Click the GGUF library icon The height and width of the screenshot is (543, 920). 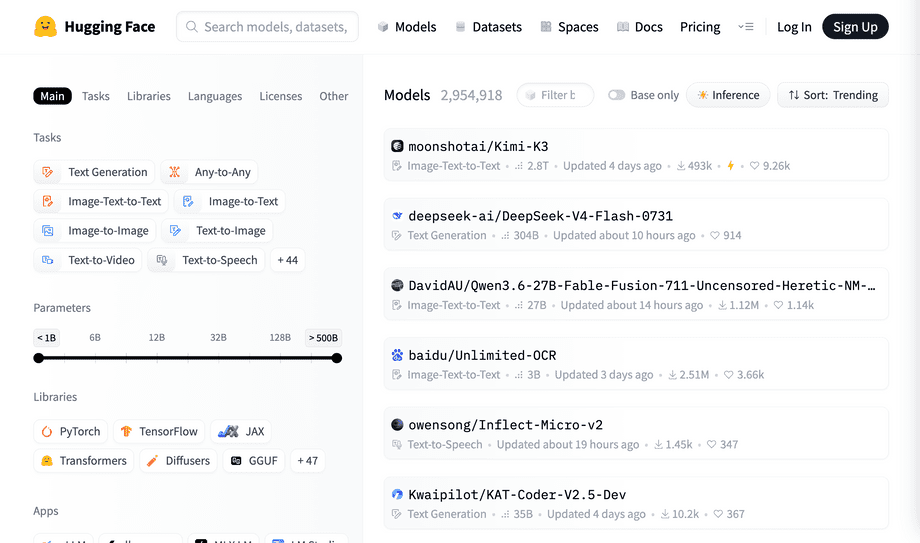point(236,461)
